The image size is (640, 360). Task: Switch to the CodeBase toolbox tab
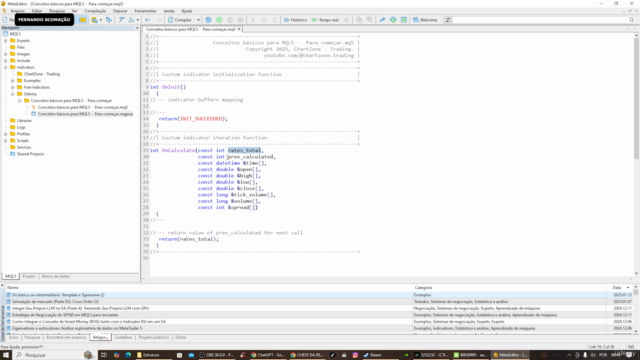[x=123, y=338]
